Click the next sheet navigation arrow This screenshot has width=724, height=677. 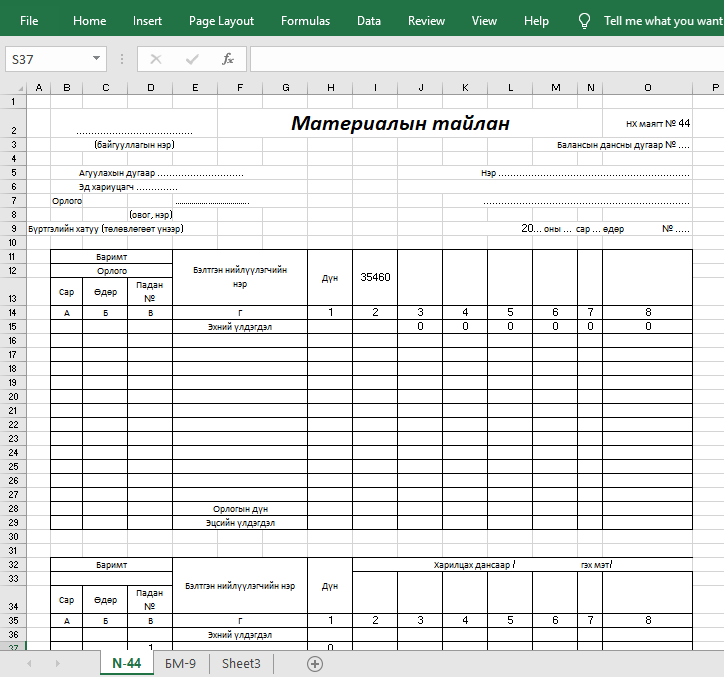coord(58,664)
